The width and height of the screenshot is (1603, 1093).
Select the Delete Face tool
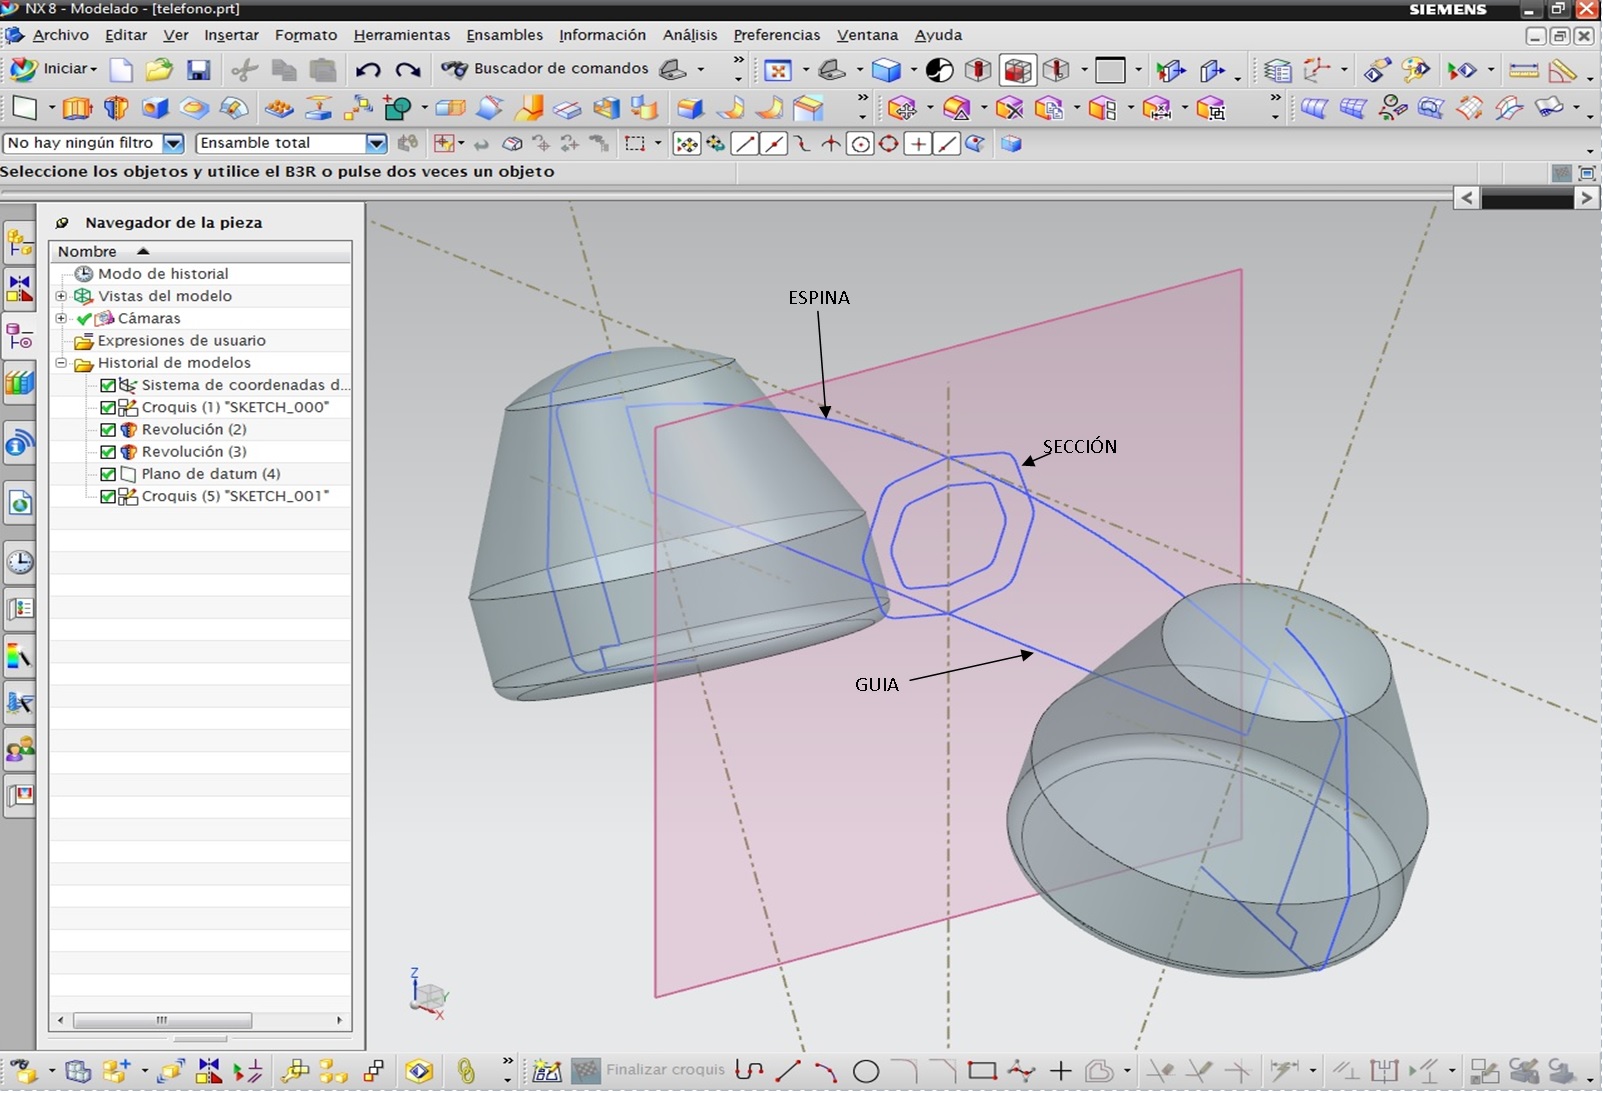pyautogui.click(x=1010, y=108)
